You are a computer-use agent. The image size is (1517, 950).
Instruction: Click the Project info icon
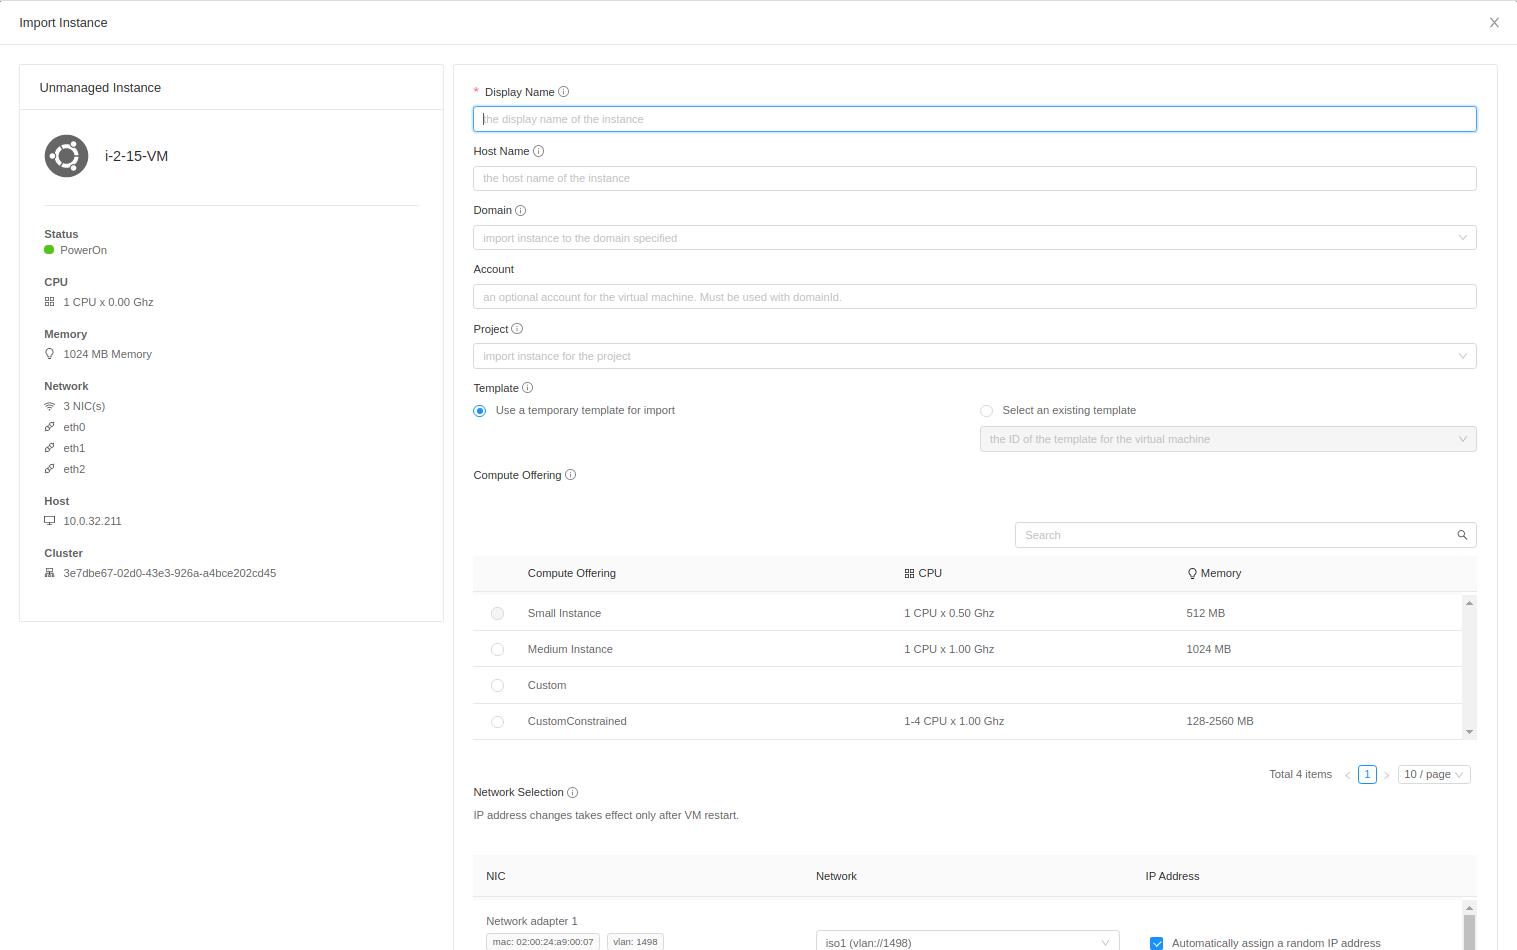[517, 328]
